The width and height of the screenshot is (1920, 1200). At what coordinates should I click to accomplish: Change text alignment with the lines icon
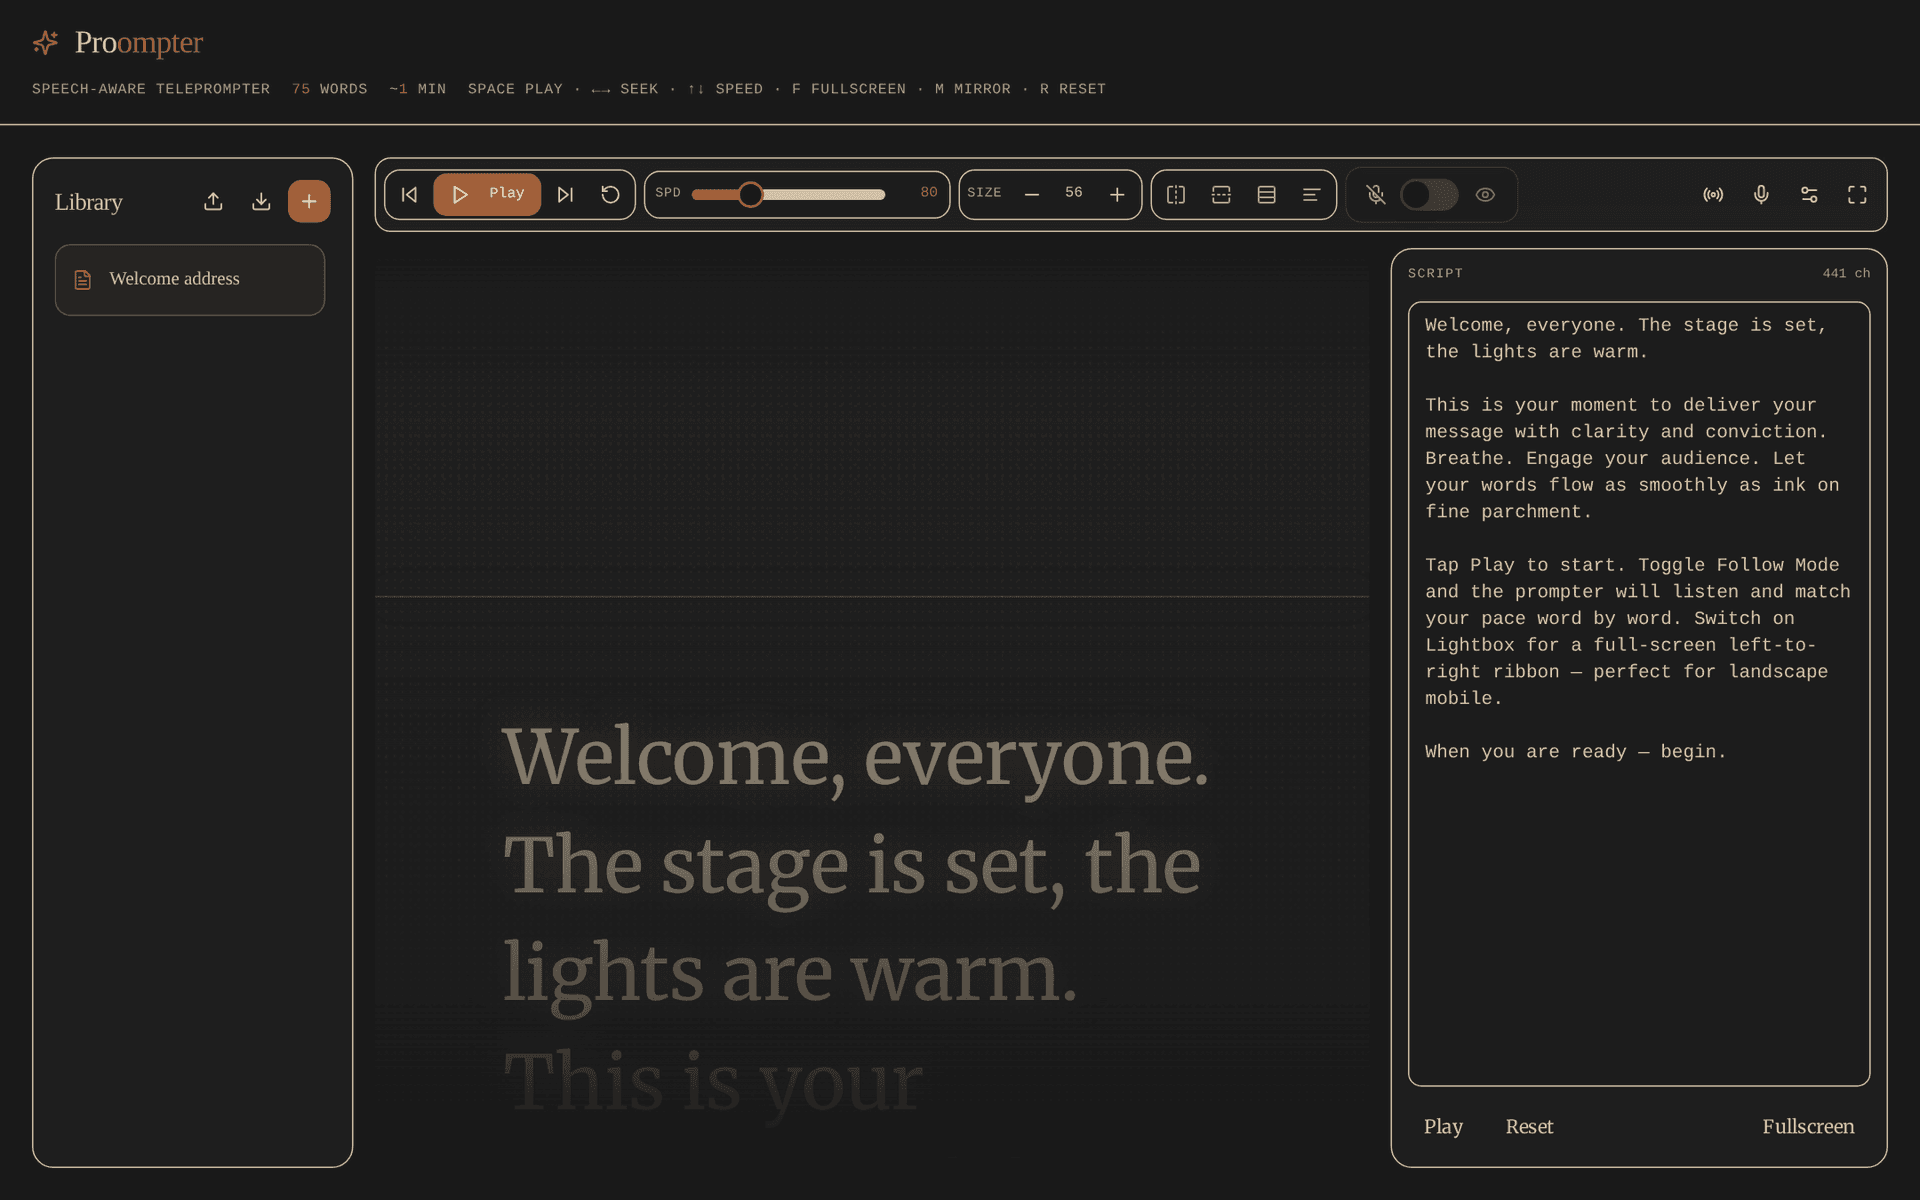(x=1311, y=194)
